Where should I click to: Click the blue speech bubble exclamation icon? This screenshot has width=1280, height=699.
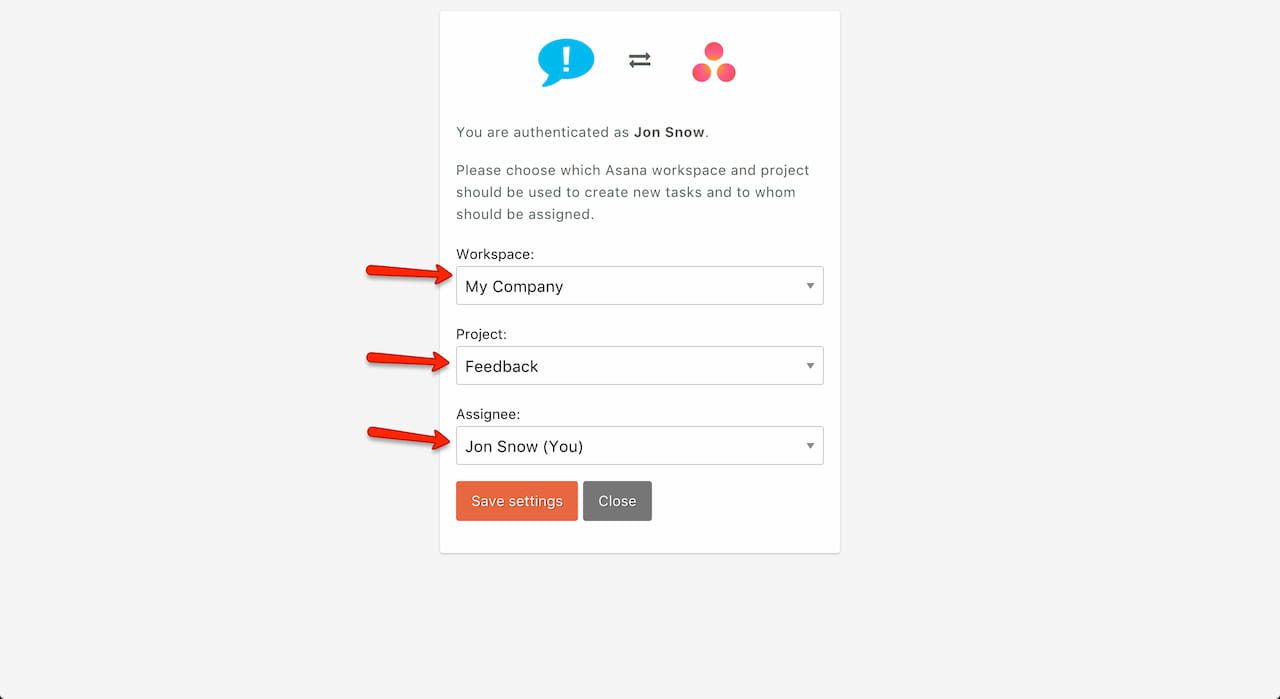[566, 61]
